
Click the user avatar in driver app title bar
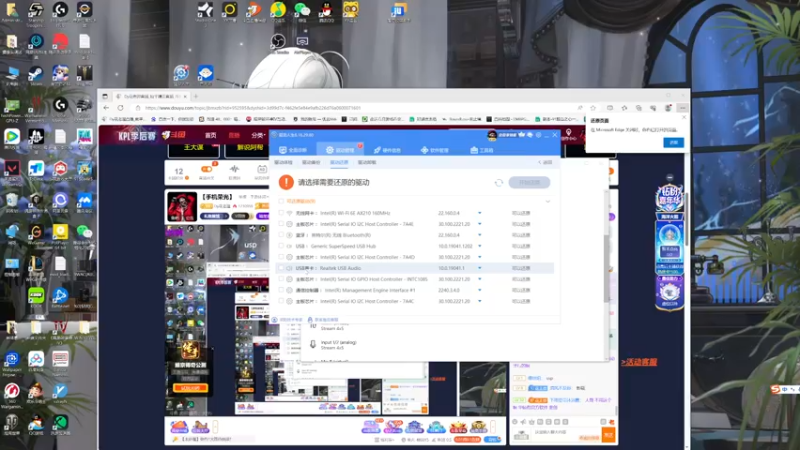[x=492, y=135]
